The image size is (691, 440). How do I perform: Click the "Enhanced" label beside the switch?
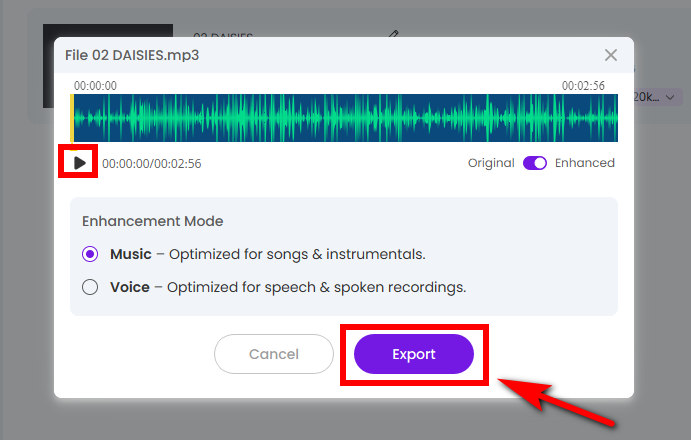[x=585, y=163]
